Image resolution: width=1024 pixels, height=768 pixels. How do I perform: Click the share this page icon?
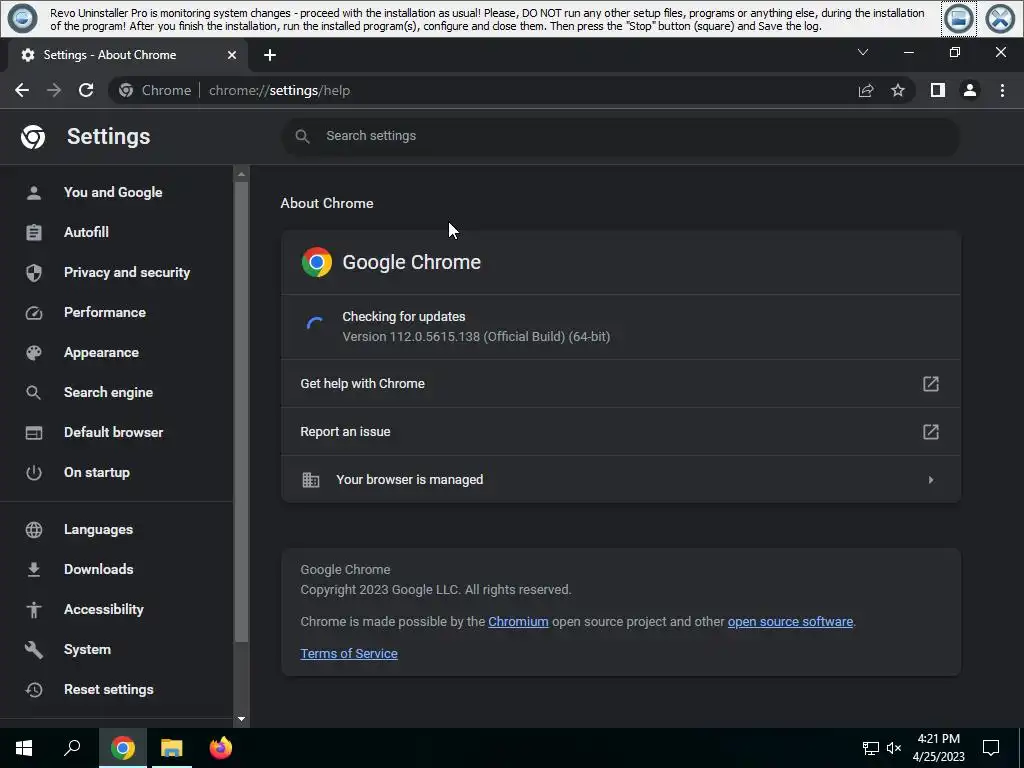[x=866, y=90]
